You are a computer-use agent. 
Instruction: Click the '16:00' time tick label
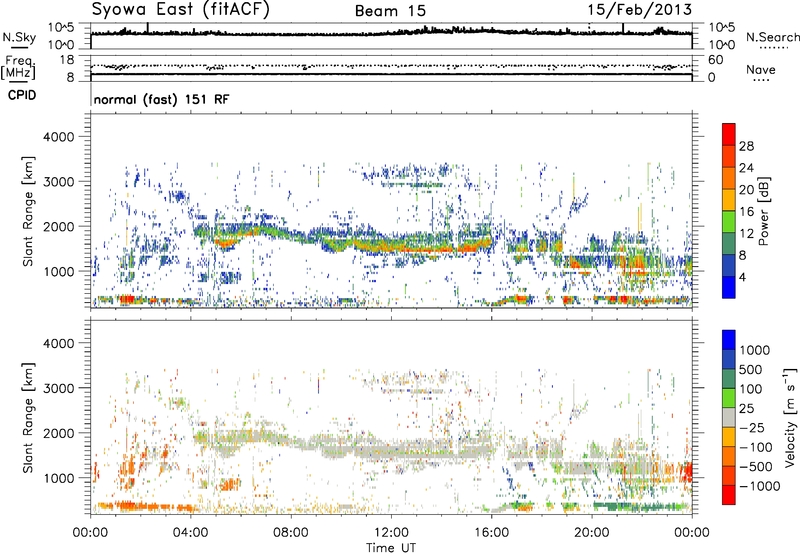tap(491, 533)
